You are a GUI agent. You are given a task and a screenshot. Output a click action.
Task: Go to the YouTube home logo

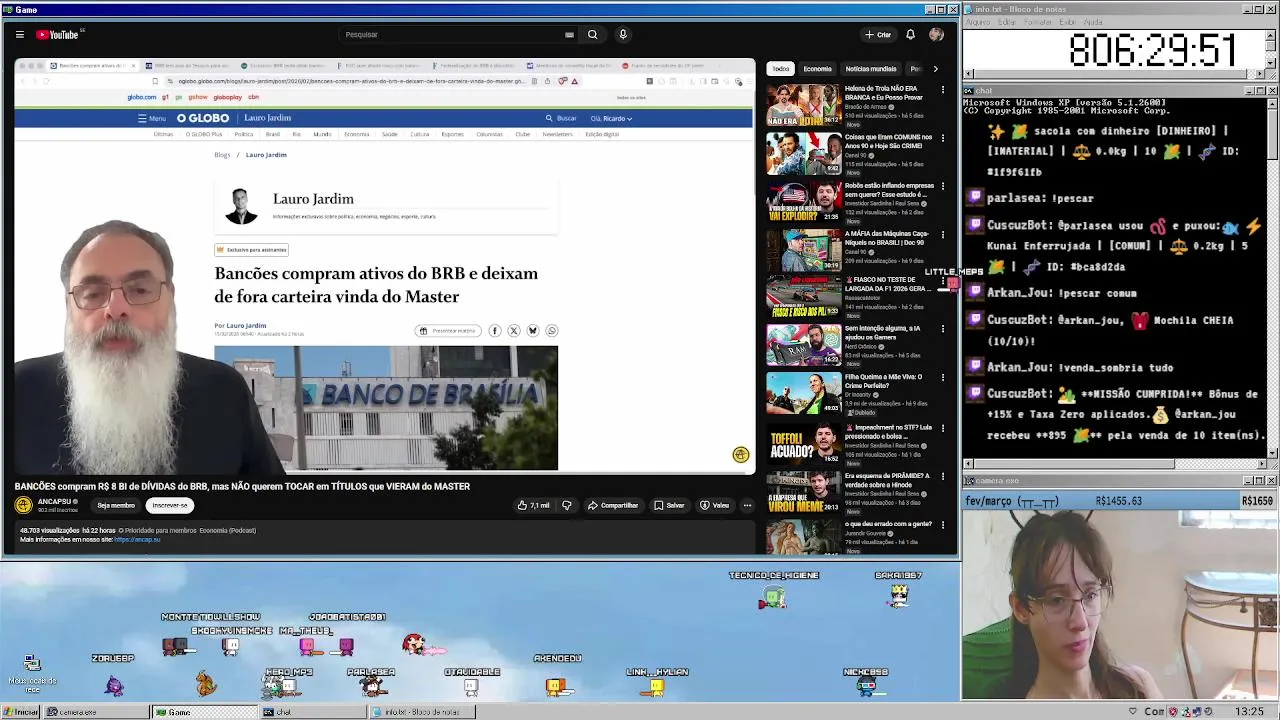click(57, 34)
